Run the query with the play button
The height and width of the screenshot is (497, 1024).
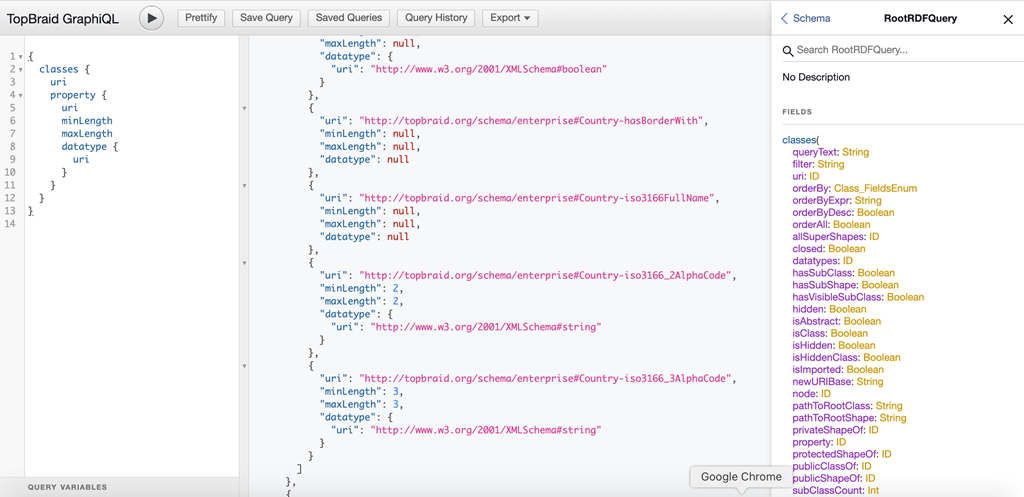coord(152,18)
